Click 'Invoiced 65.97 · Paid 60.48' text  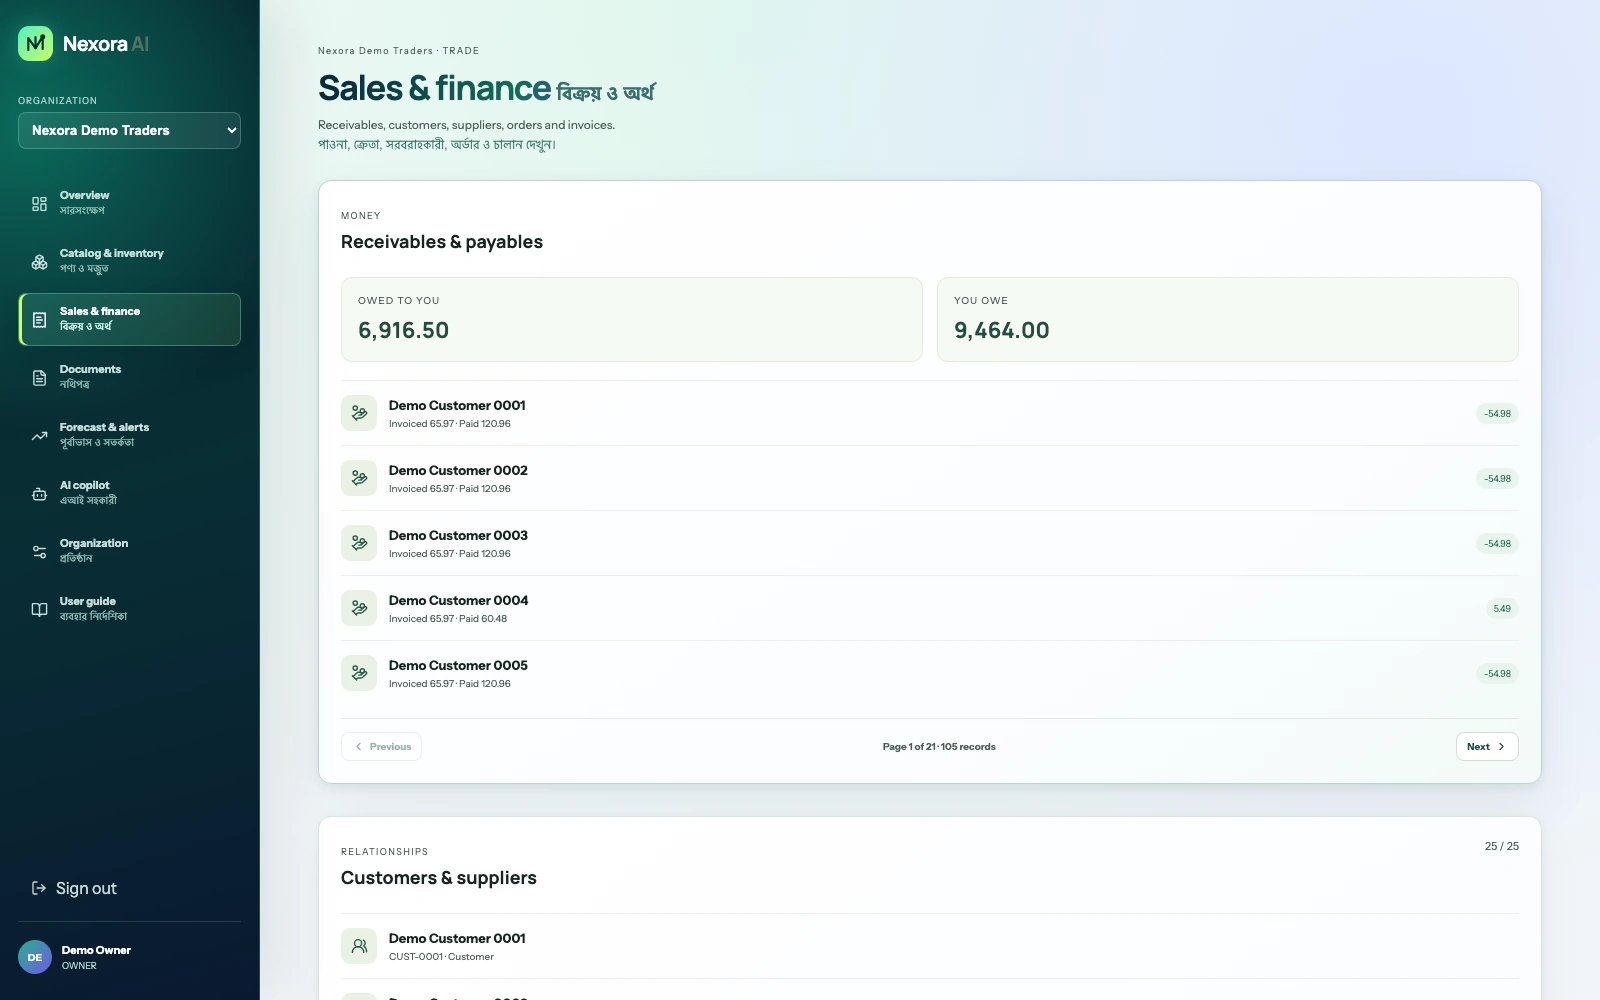pos(448,619)
